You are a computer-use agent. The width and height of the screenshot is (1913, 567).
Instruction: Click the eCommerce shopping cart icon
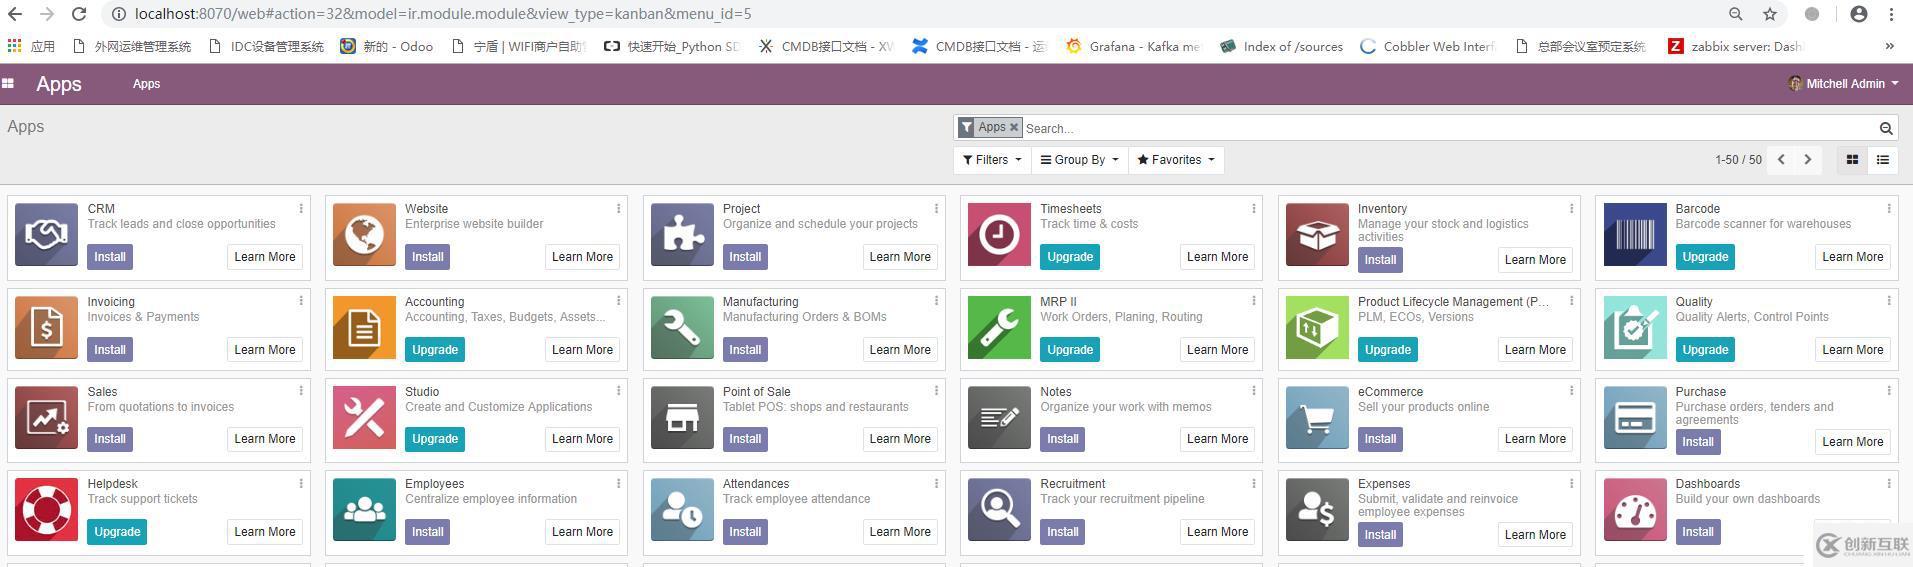[x=1317, y=418]
